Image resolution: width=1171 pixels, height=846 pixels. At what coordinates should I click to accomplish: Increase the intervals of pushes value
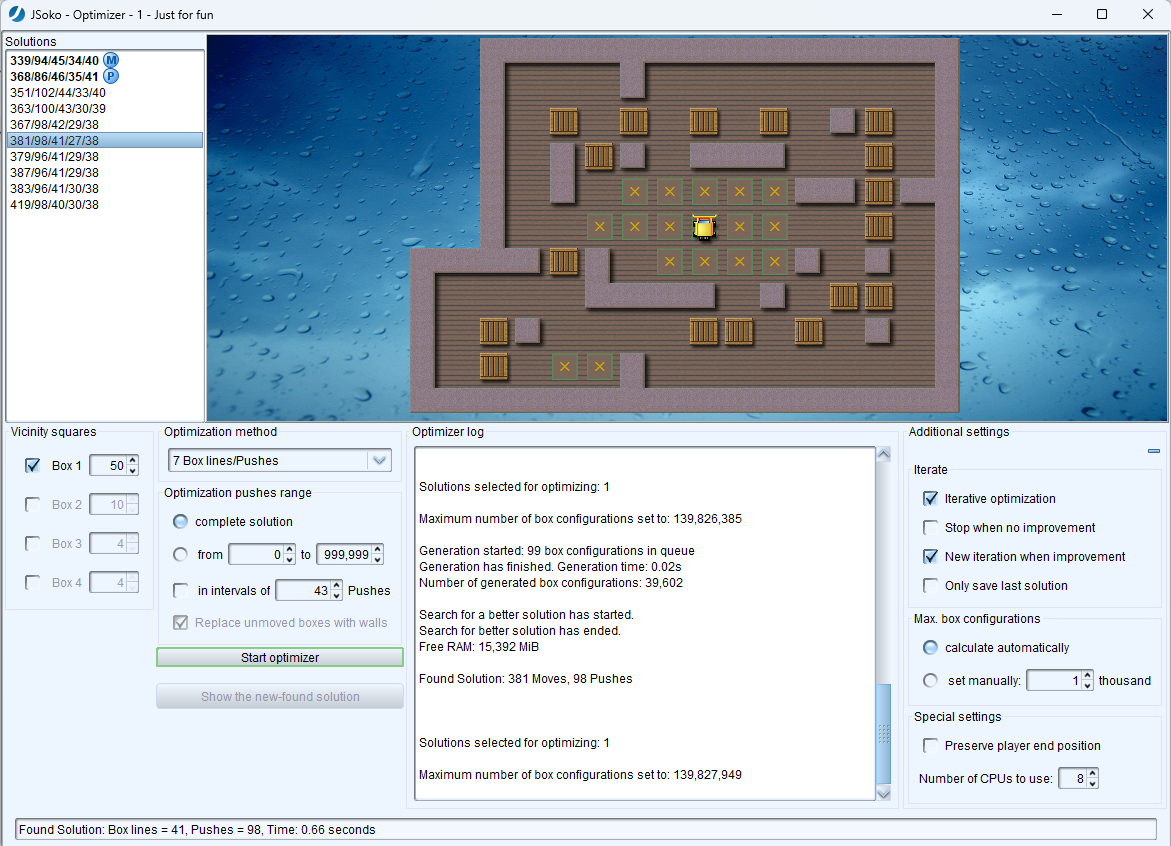point(337,586)
